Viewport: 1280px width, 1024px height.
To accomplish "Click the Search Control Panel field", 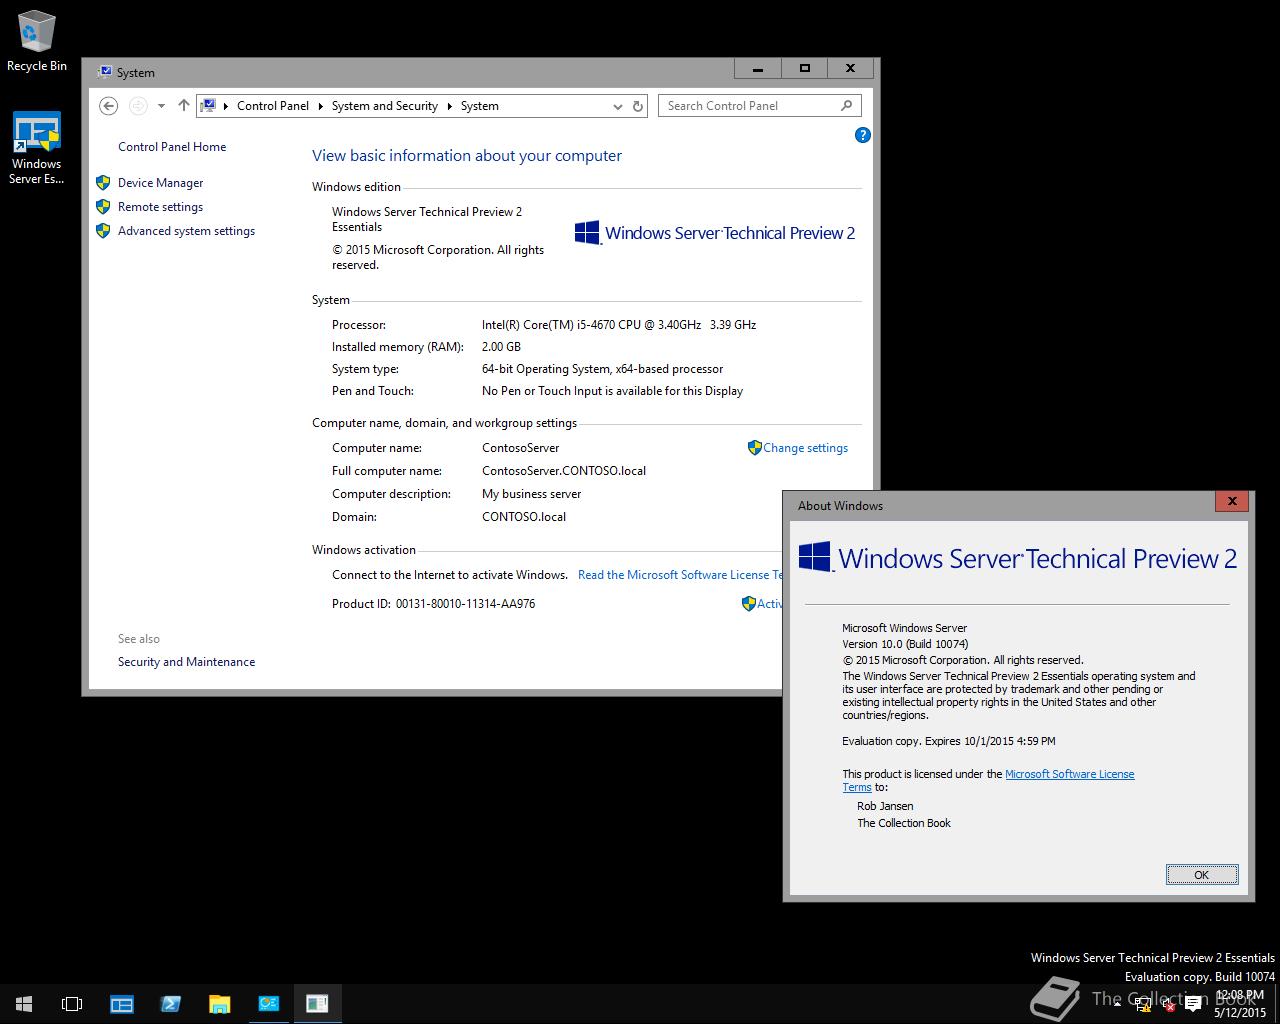I will (759, 106).
